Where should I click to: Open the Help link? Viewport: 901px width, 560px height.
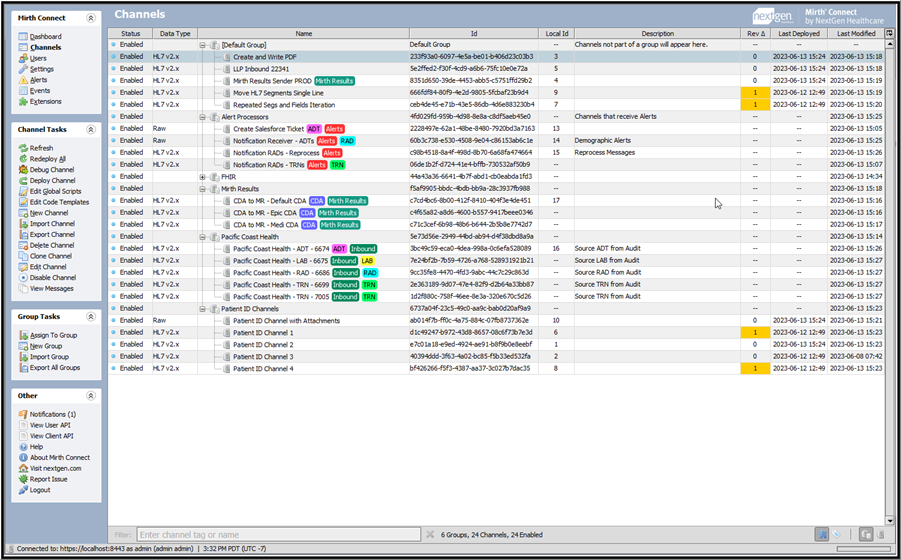point(36,447)
